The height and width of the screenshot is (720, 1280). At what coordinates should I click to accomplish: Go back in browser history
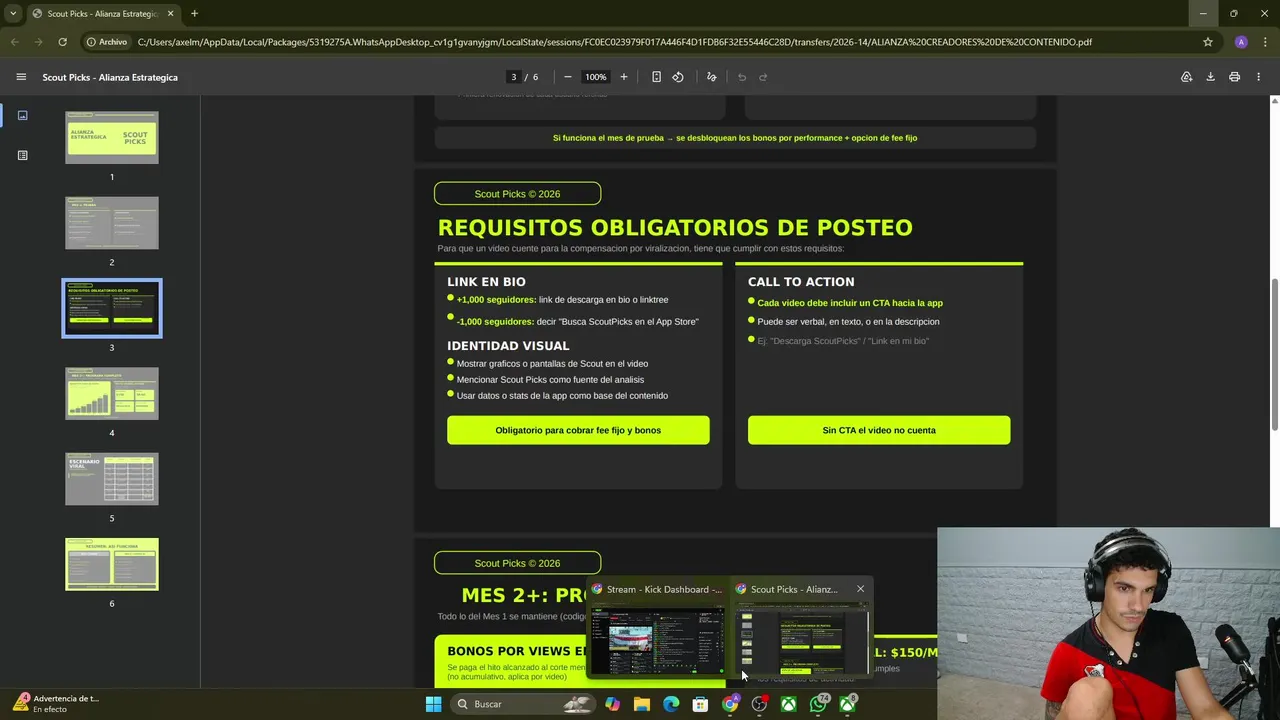[14, 42]
